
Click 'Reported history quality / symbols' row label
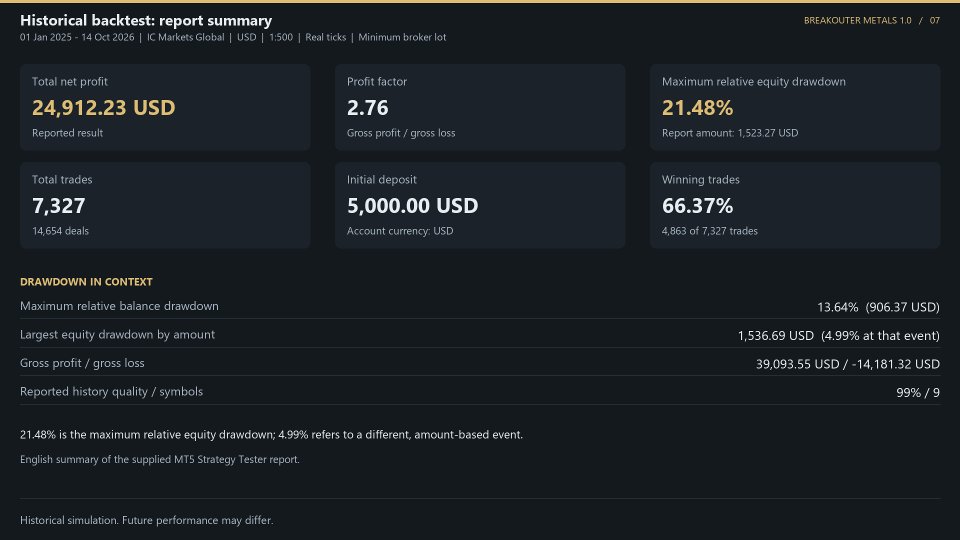click(111, 391)
